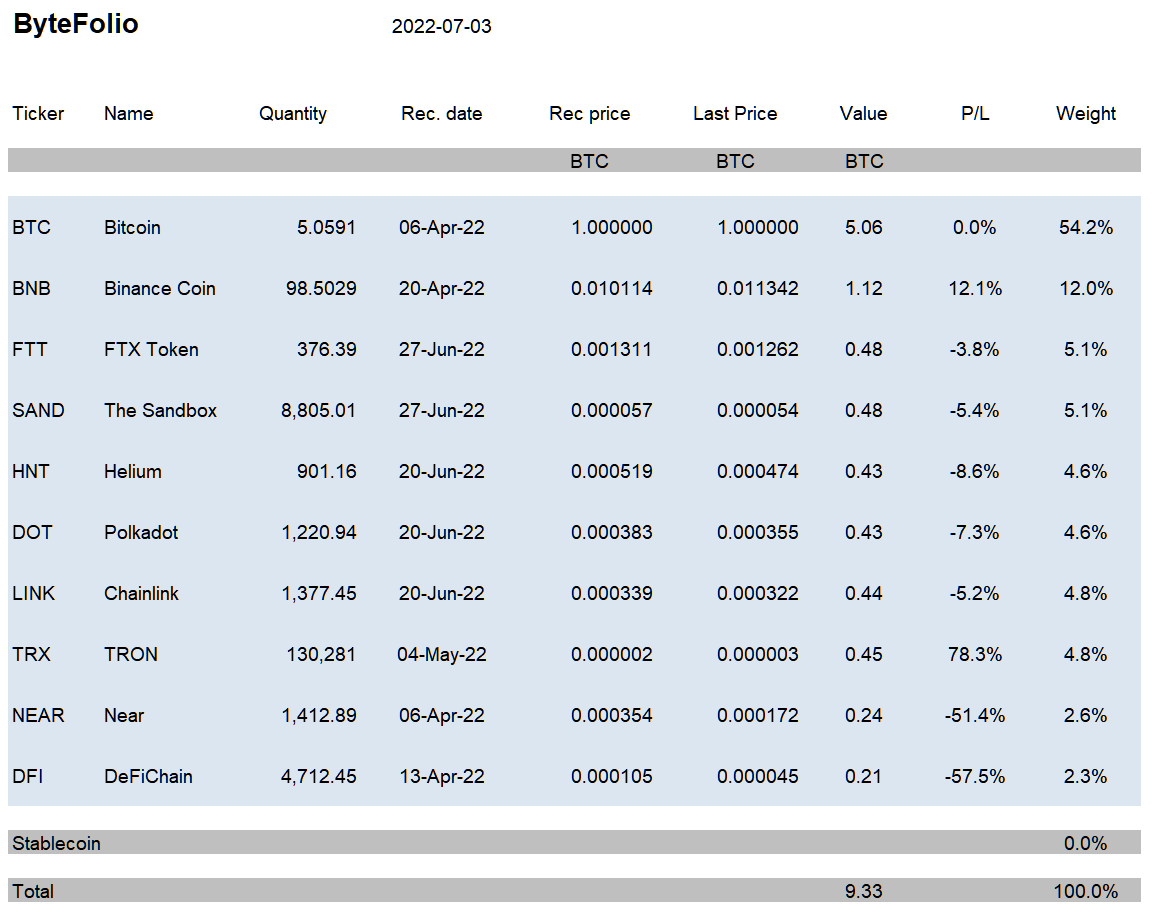Click the ByteFolio title
This screenshot has height=917, width=1165.
(76, 25)
